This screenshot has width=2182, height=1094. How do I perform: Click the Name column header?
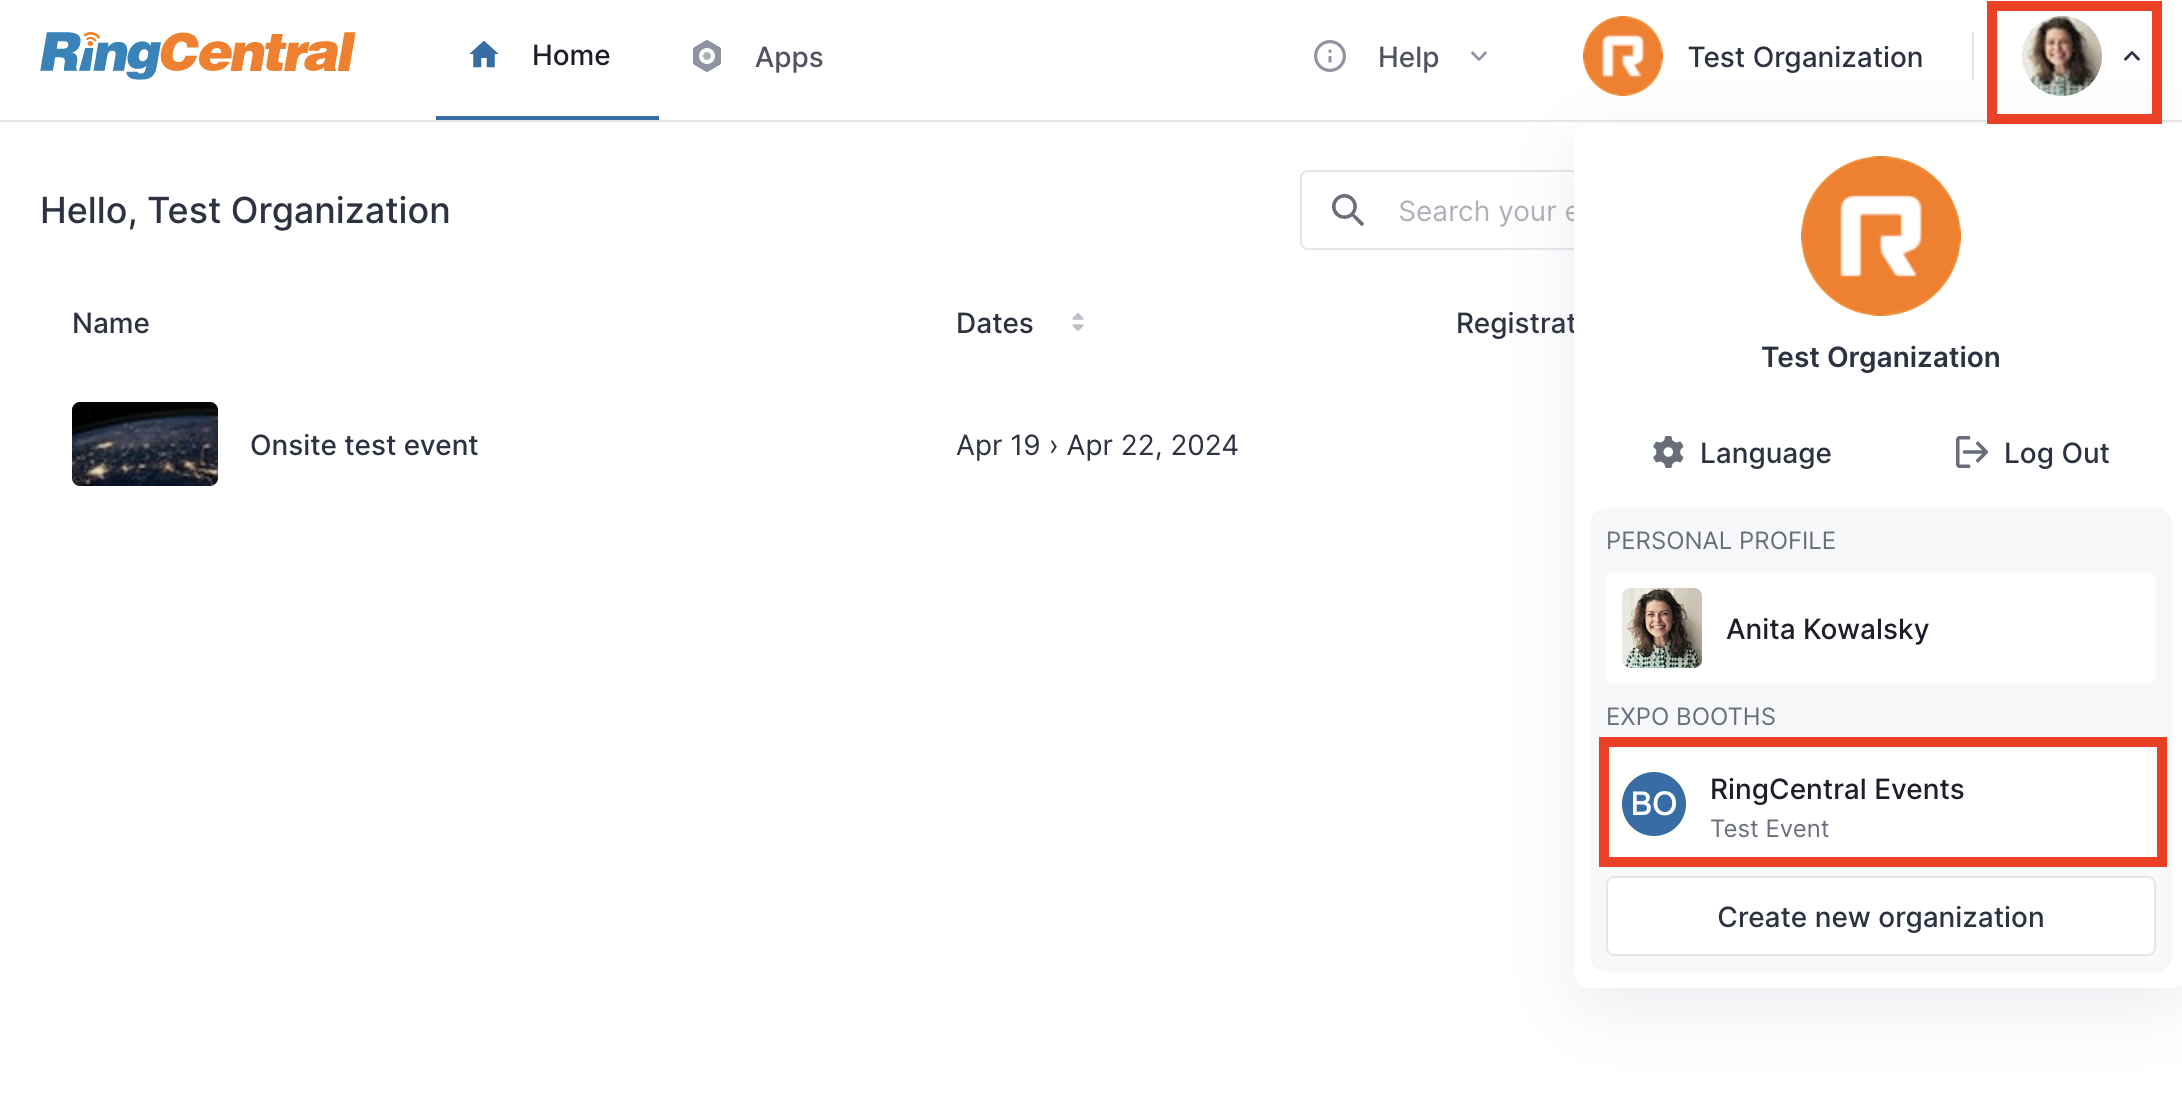coord(111,323)
